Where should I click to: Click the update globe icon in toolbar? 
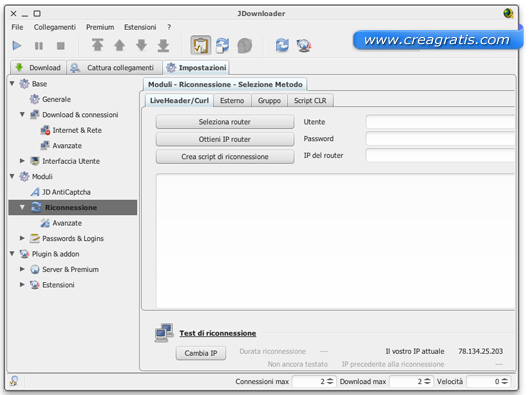tap(304, 46)
